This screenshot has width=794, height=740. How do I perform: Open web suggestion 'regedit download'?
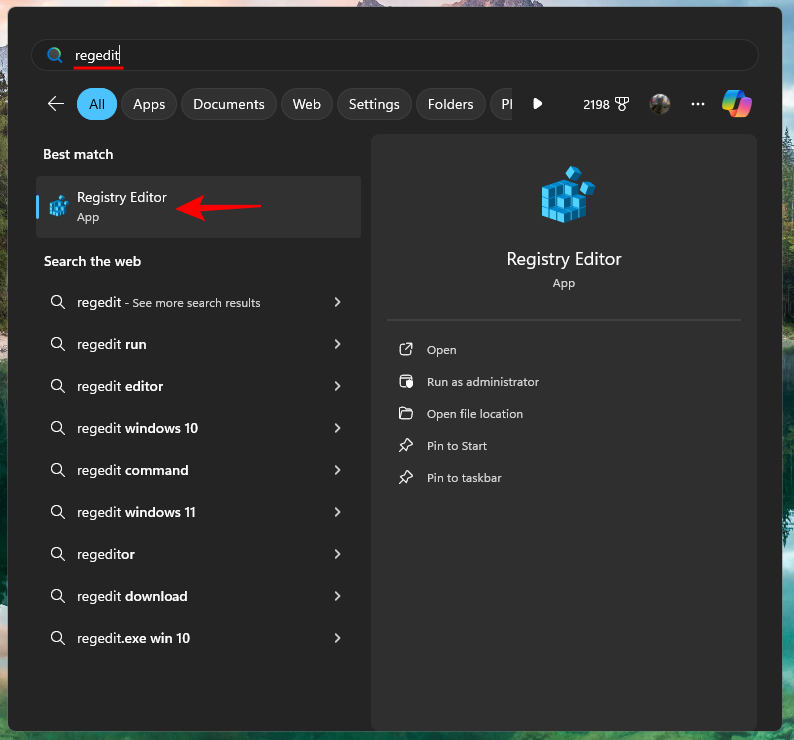pos(198,597)
